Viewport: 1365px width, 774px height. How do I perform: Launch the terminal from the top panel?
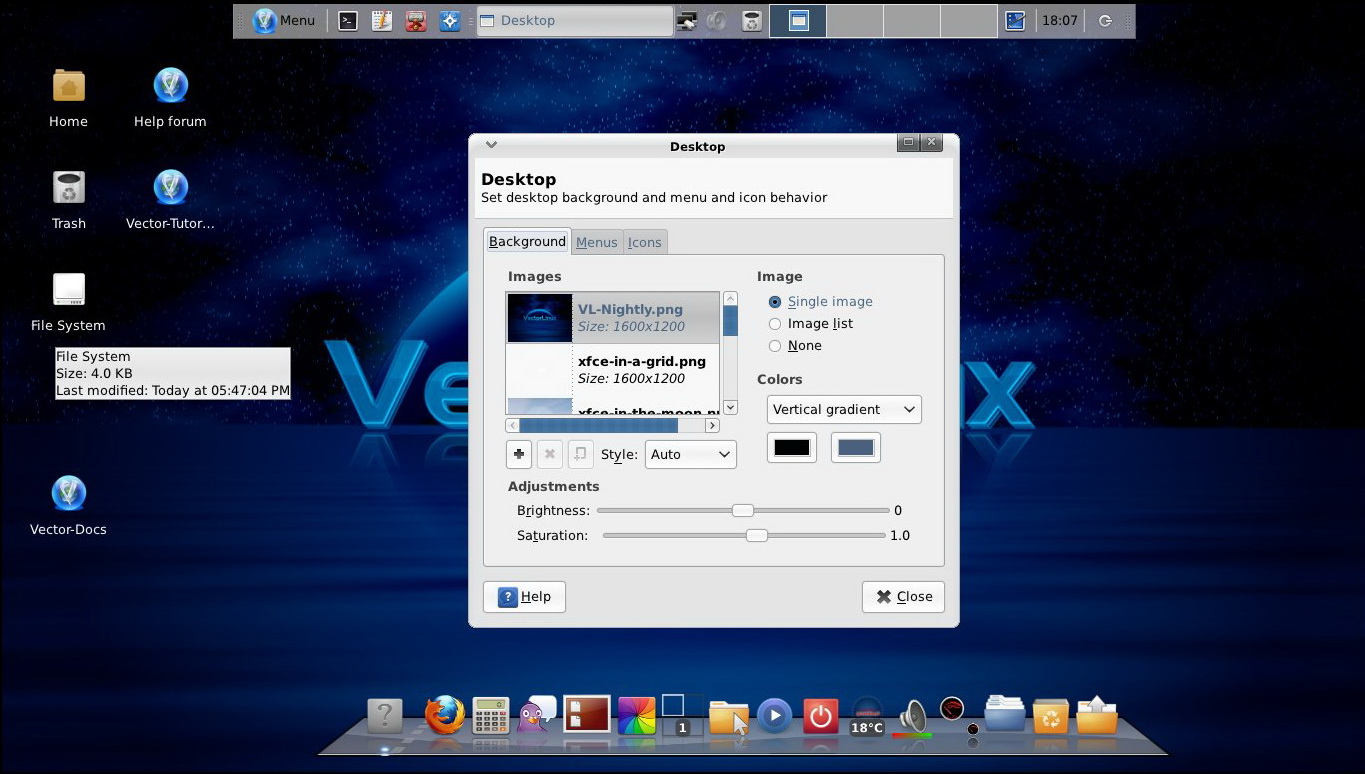[348, 20]
